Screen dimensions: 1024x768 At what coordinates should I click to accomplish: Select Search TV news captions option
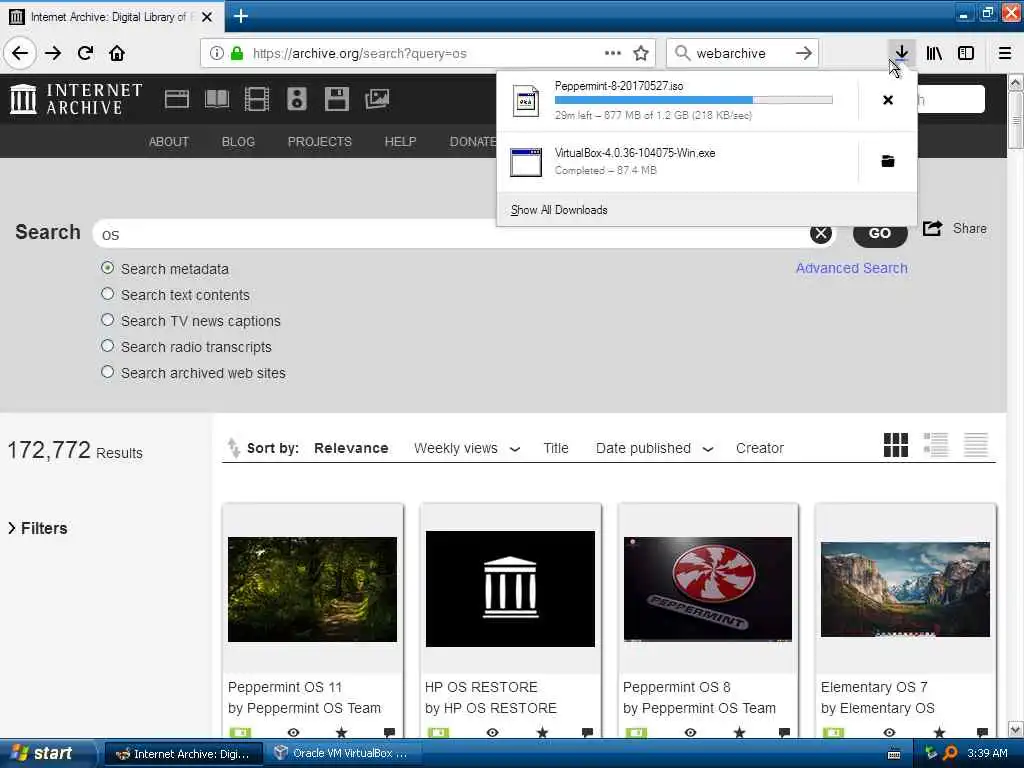click(x=108, y=320)
